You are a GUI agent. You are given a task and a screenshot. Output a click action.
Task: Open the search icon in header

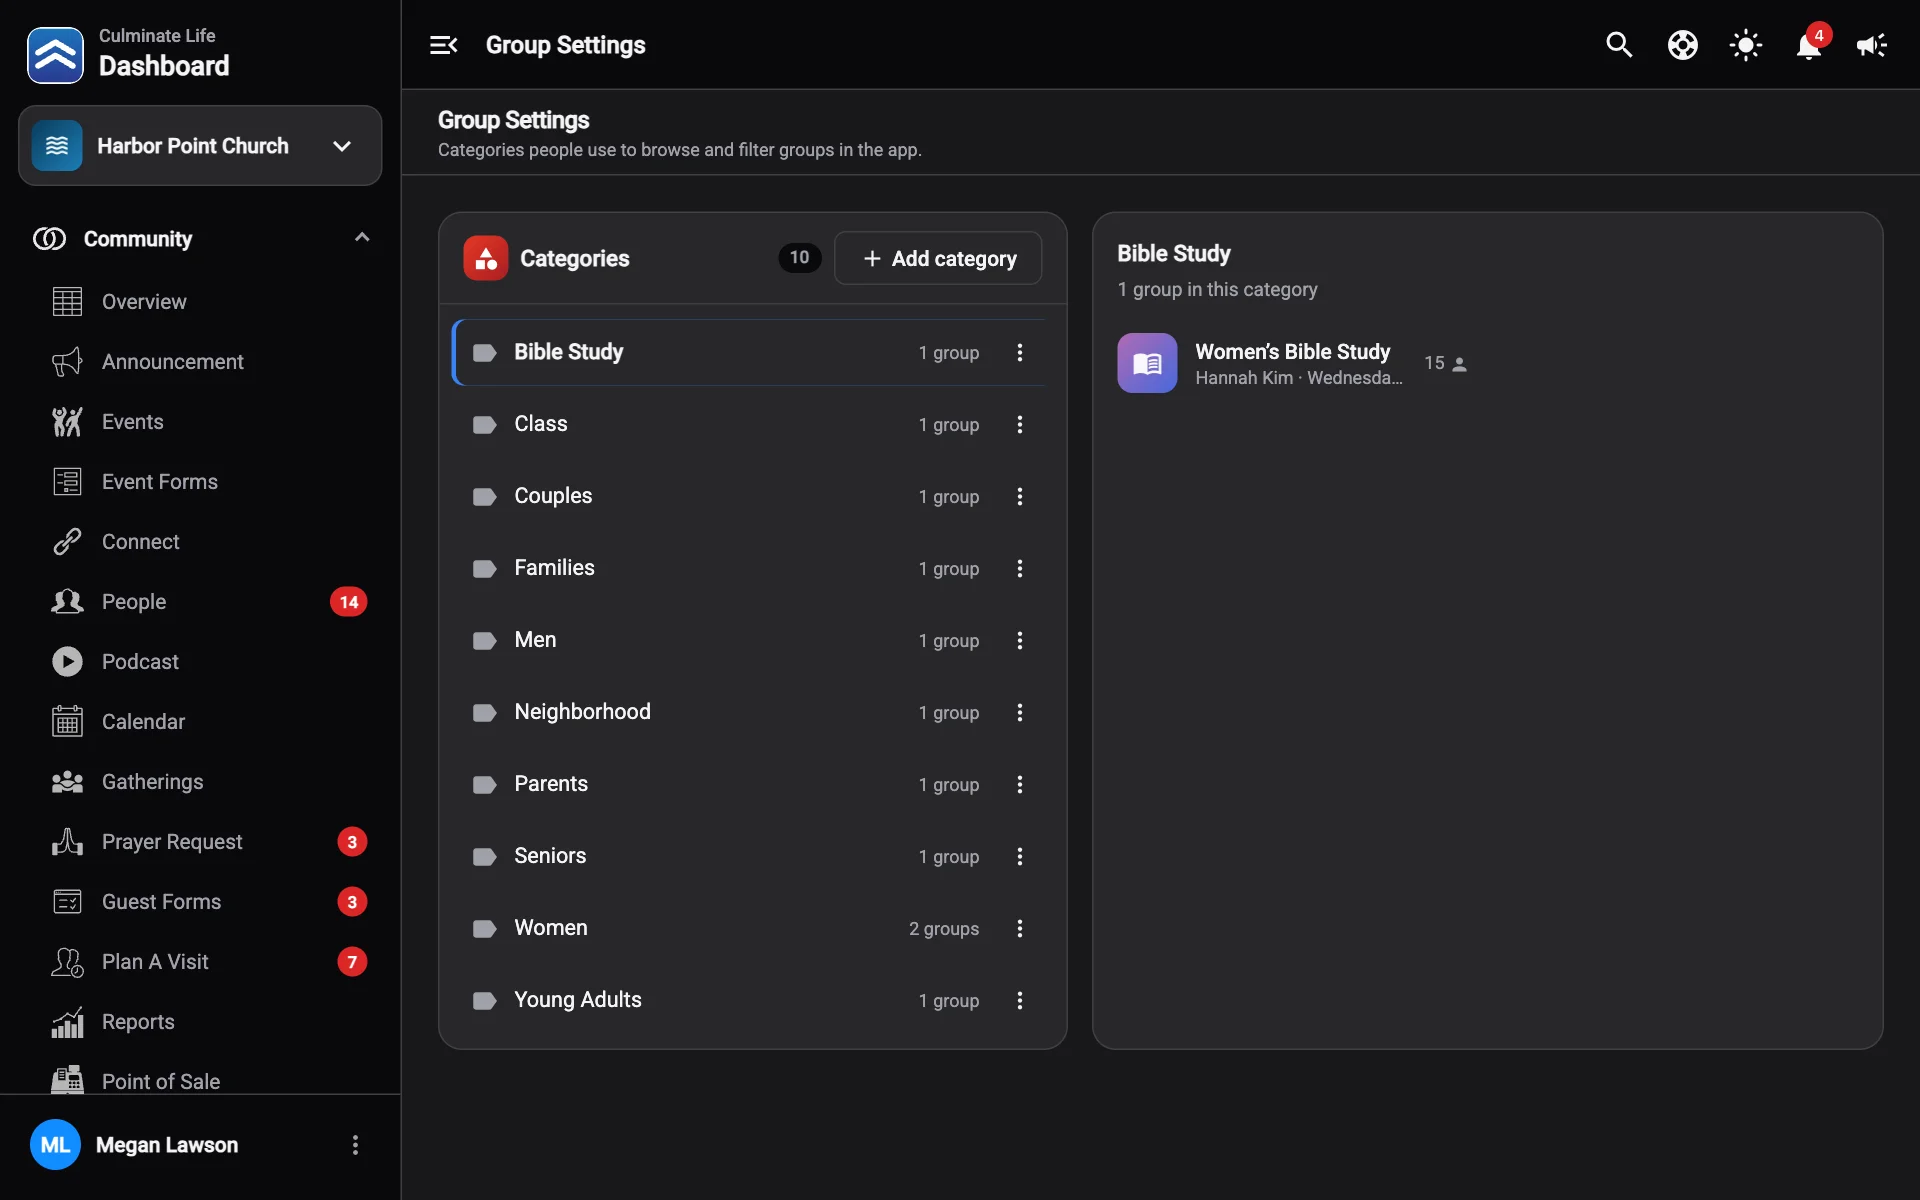1619,45
